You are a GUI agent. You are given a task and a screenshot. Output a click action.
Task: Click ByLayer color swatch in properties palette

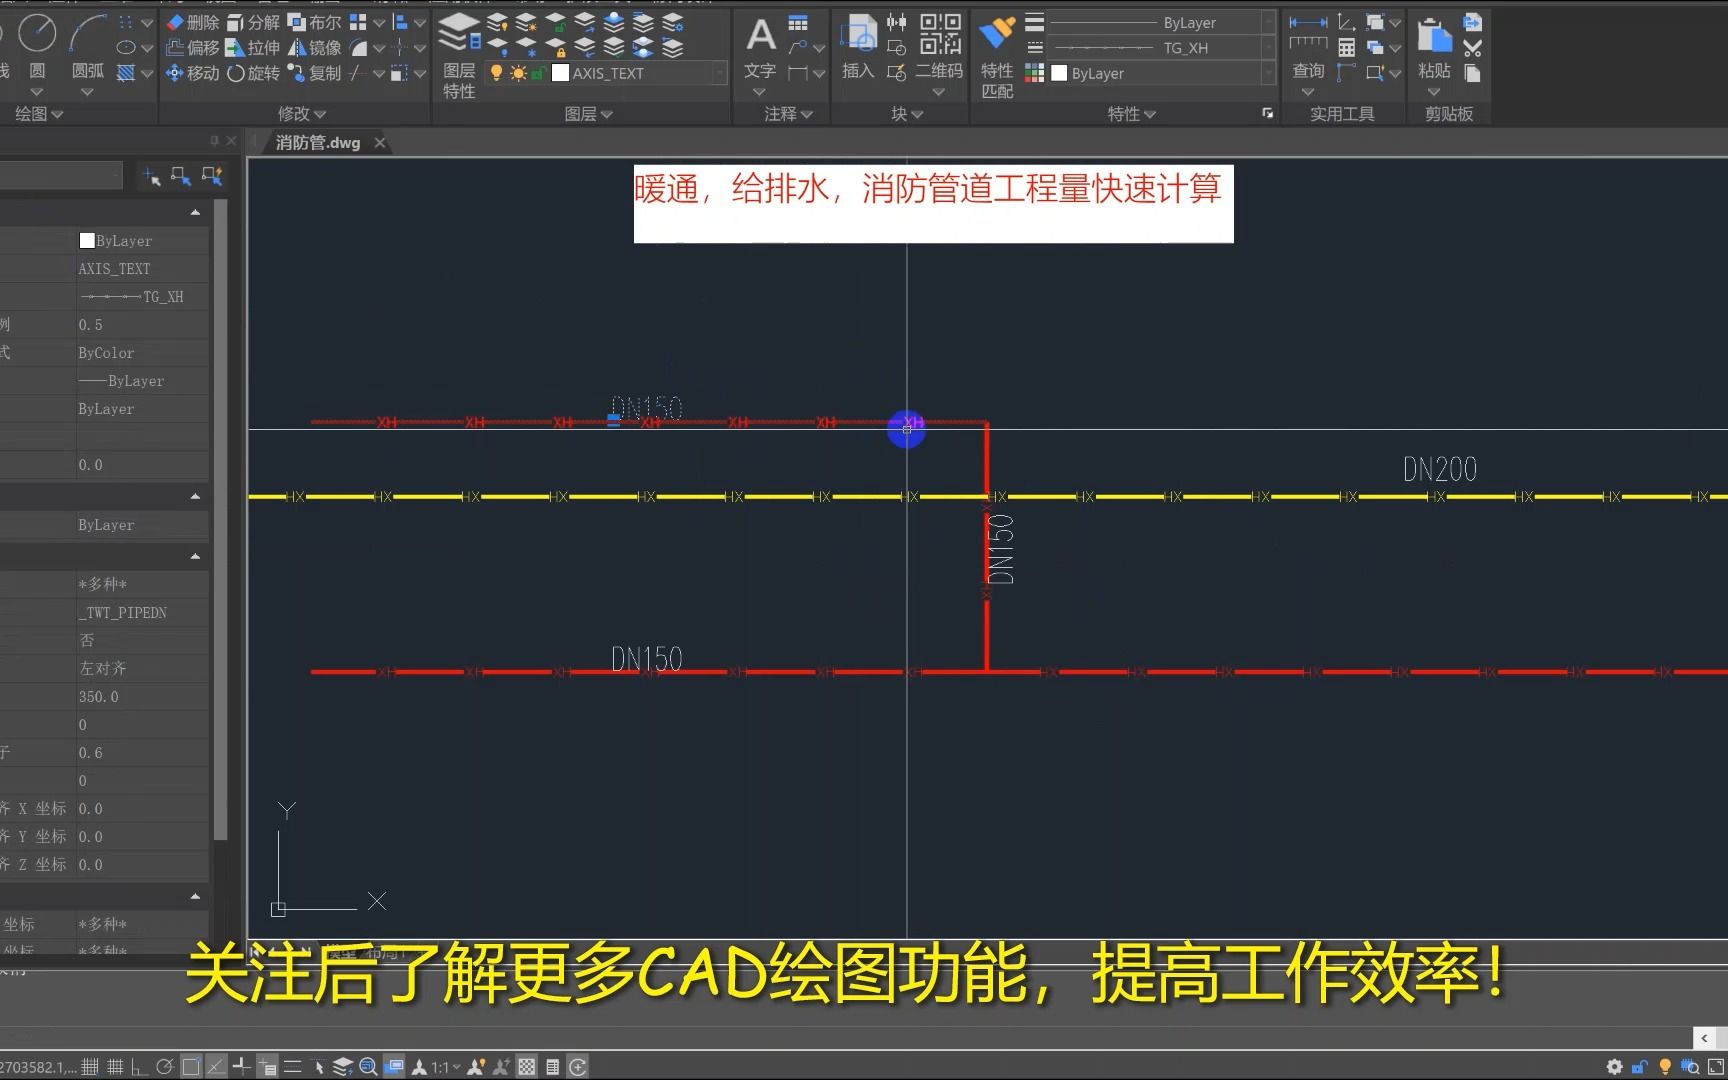(87, 241)
